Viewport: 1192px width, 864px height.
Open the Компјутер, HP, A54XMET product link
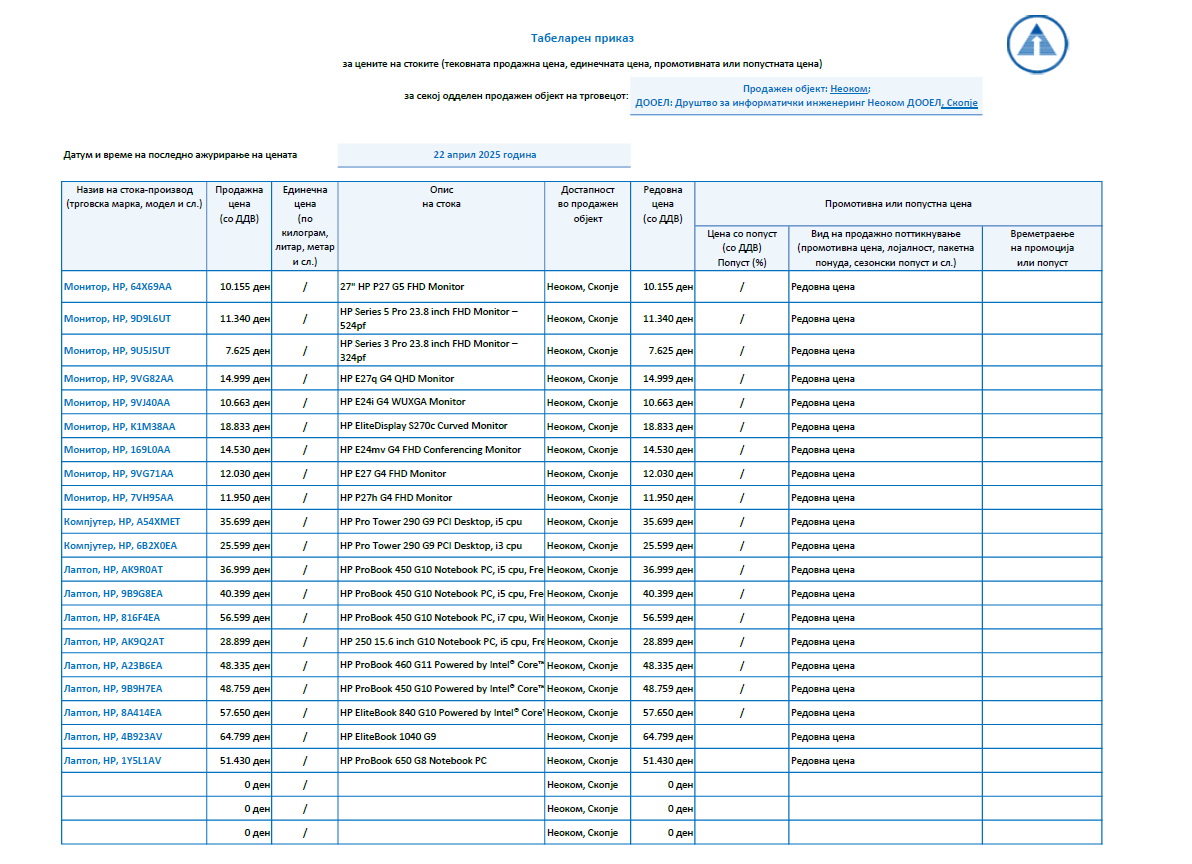(122, 521)
